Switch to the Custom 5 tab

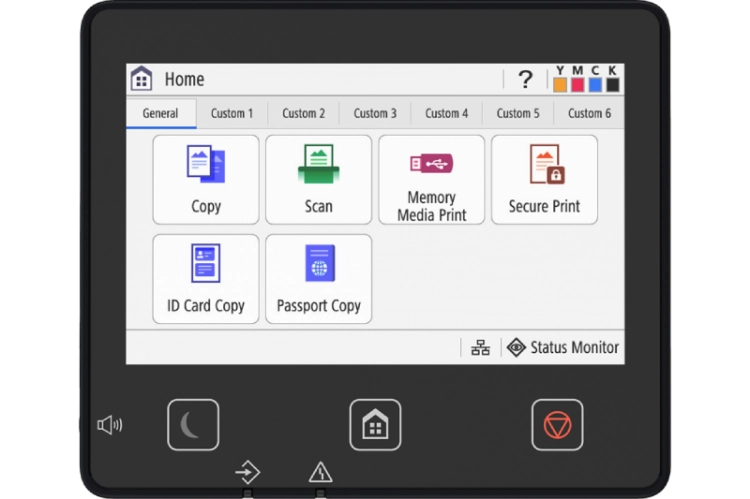(518, 113)
